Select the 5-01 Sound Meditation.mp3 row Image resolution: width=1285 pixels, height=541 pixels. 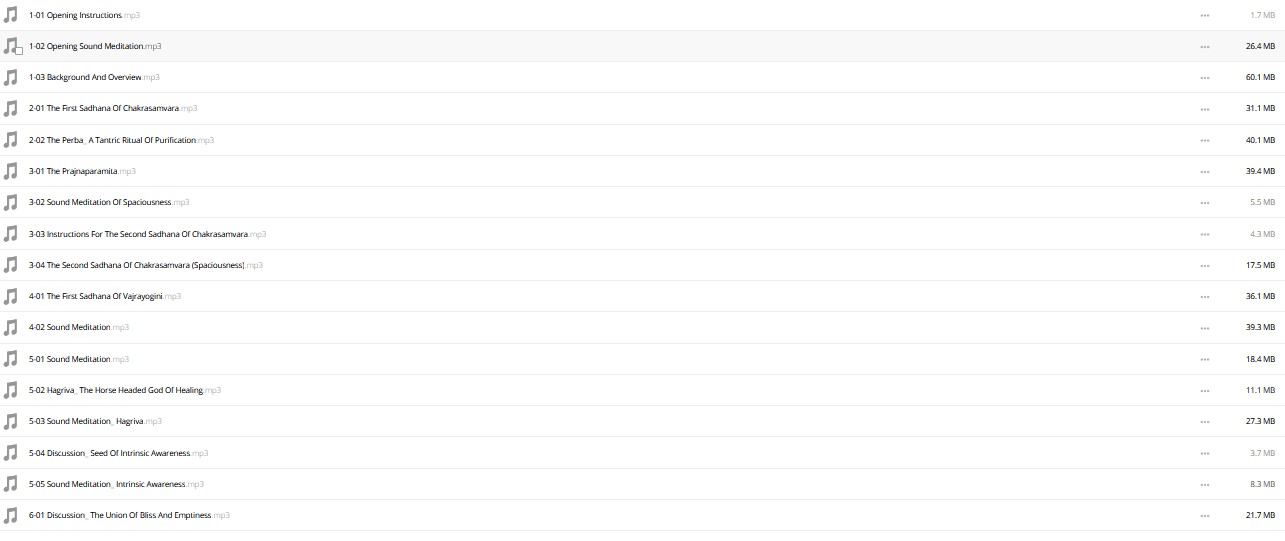point(642,359)
